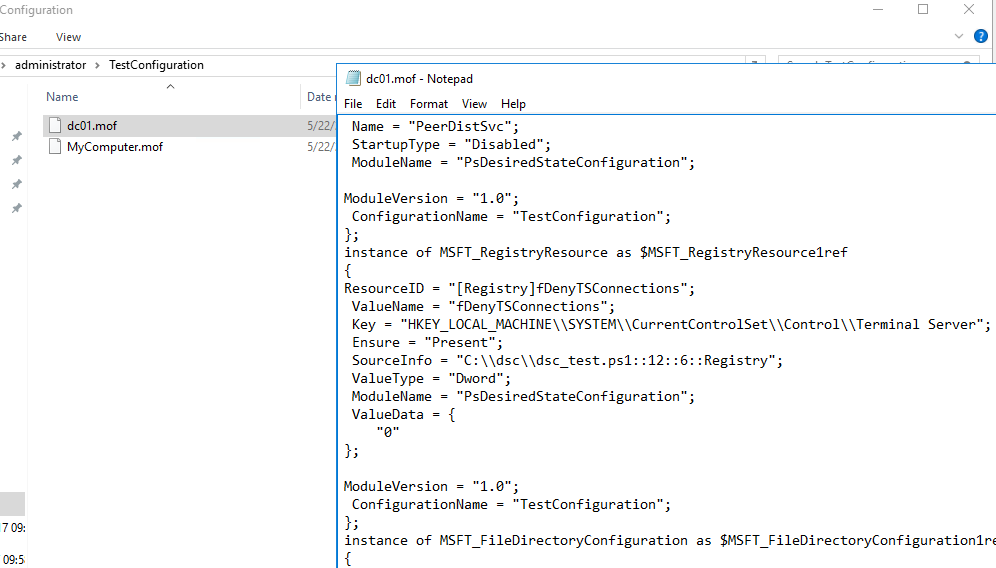
Task: Click the instance of MSFT_FileDirectoryConfiguration line
Action: click(670, 540)
